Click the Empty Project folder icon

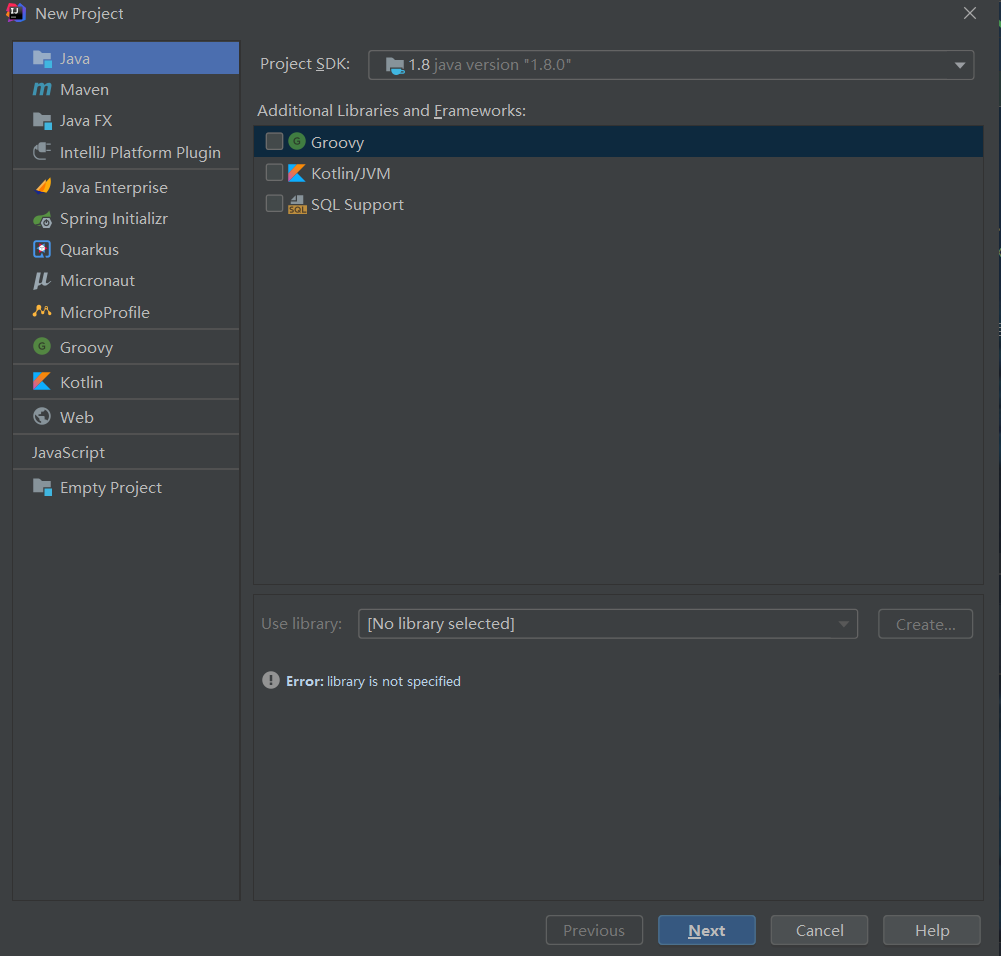(x=42, y=488)
